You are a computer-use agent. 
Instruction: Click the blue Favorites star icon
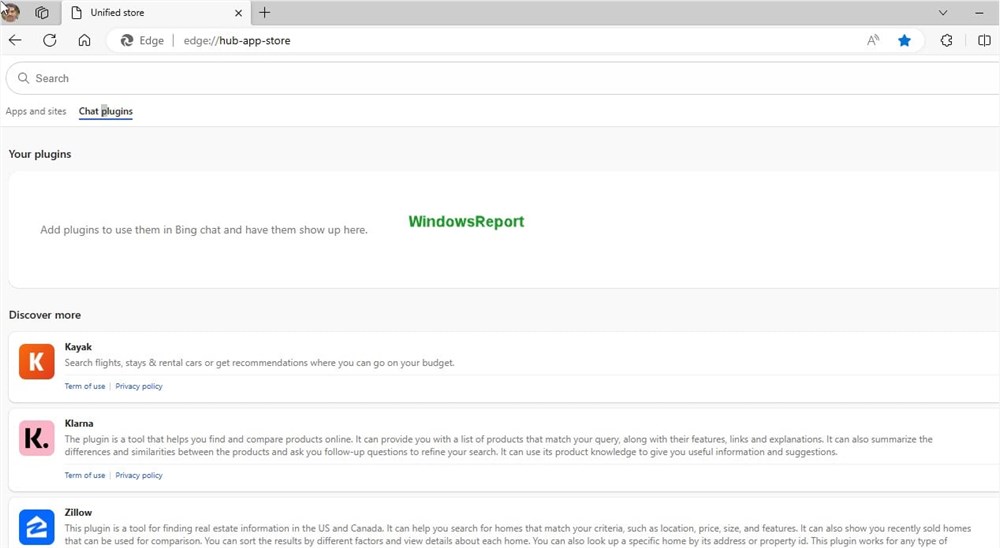tap(904, 41)
